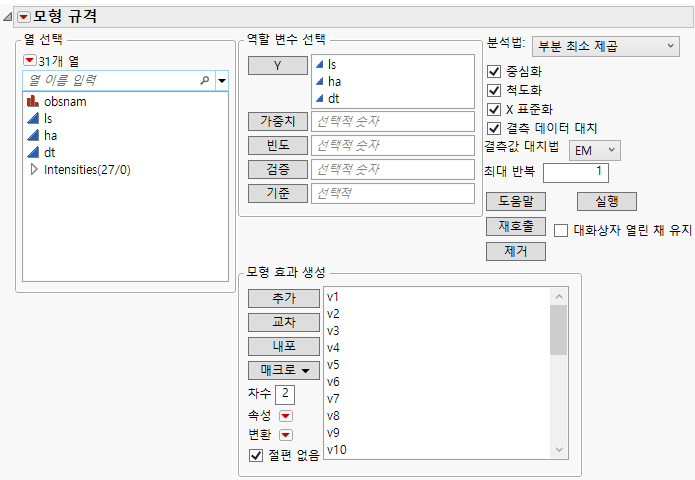
Task: Click the 실행 button to run
Action: [607, 202]
